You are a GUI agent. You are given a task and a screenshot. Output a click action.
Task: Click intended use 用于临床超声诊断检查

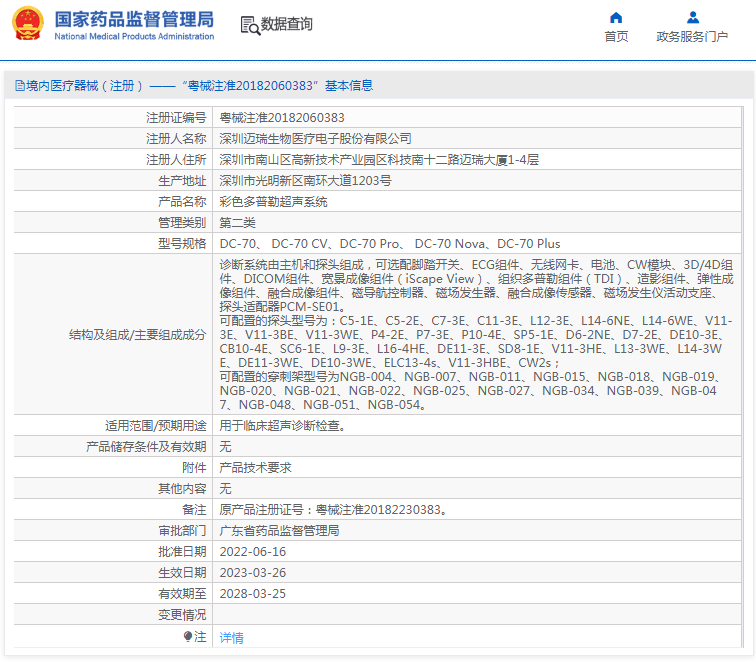pos(283,426)
